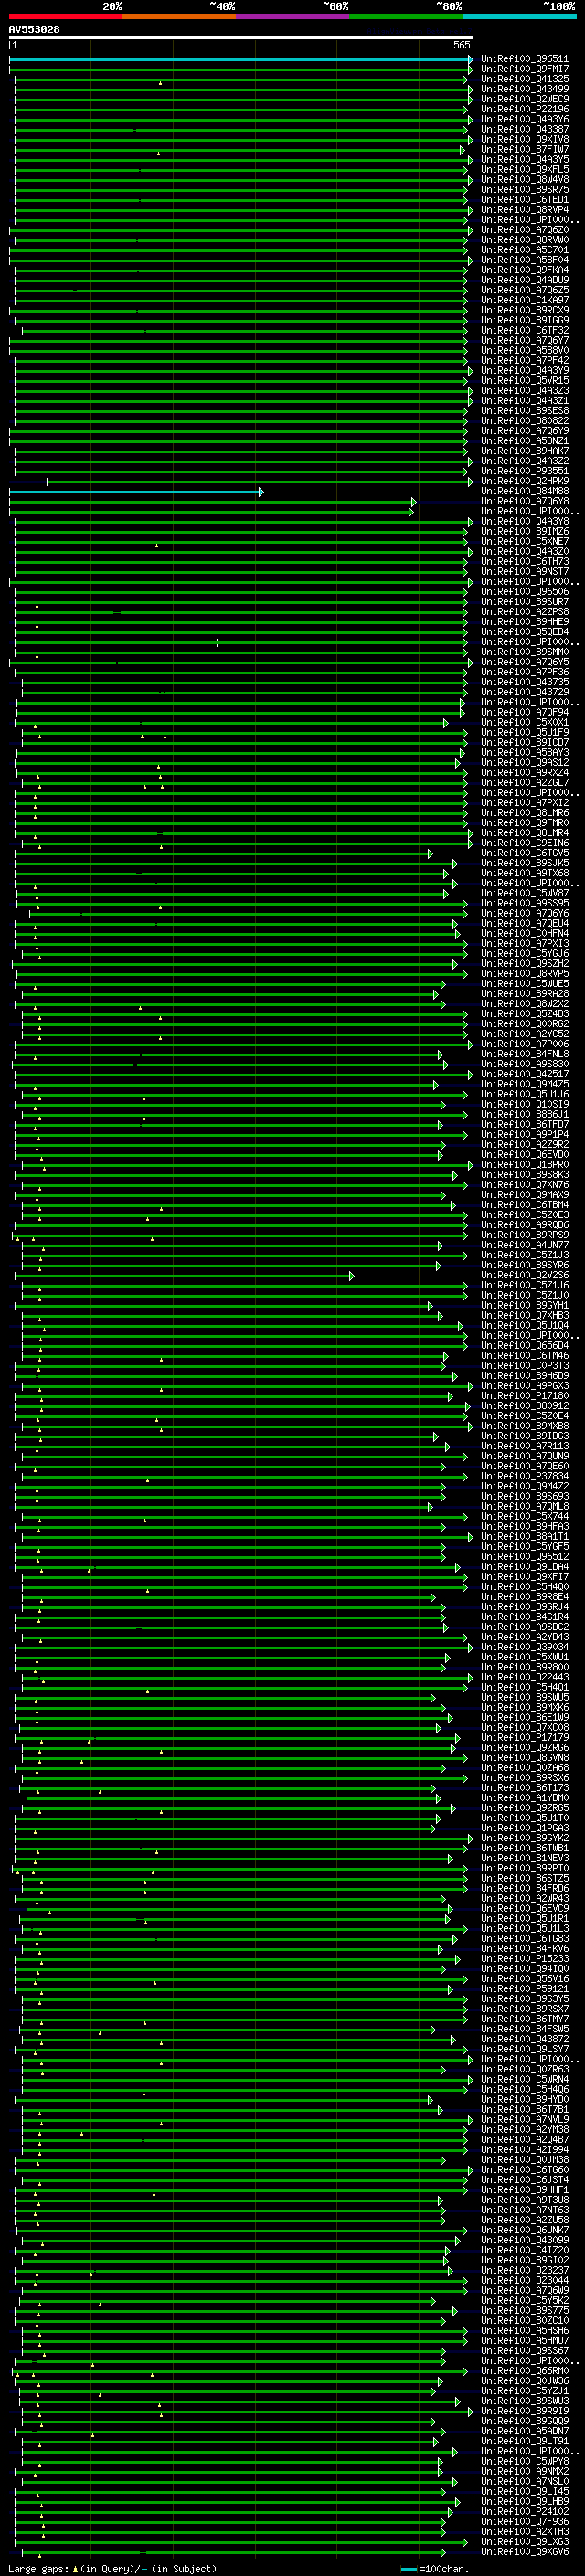Select hit label UniRef100_Q4A3Y9
This screenshot has height=2576, width=585.
coord(525,371)
